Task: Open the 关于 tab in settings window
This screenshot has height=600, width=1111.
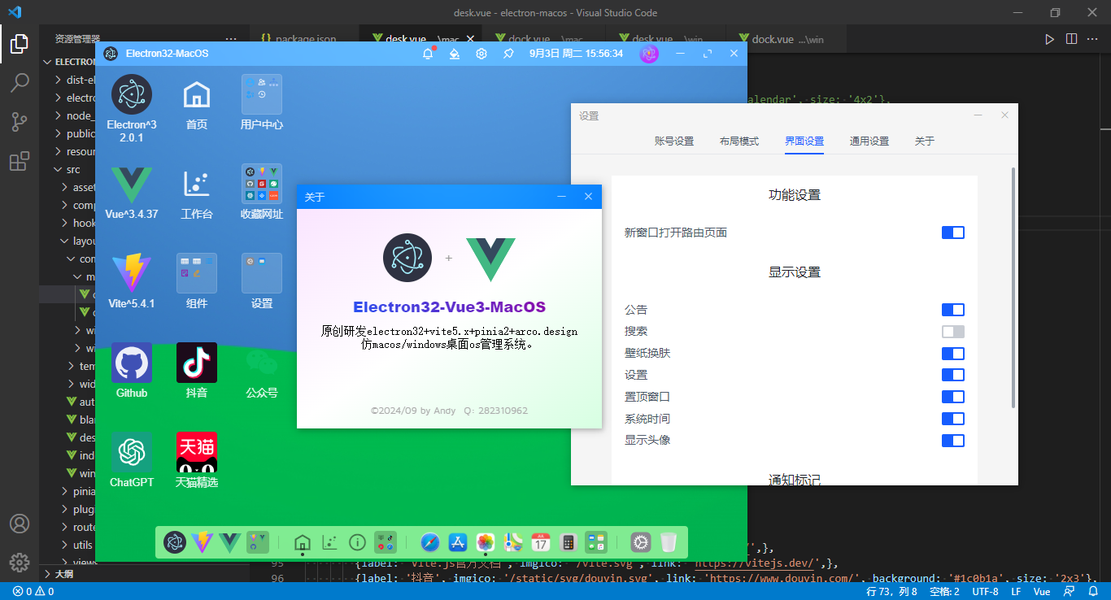Action: tap(925, 141)
